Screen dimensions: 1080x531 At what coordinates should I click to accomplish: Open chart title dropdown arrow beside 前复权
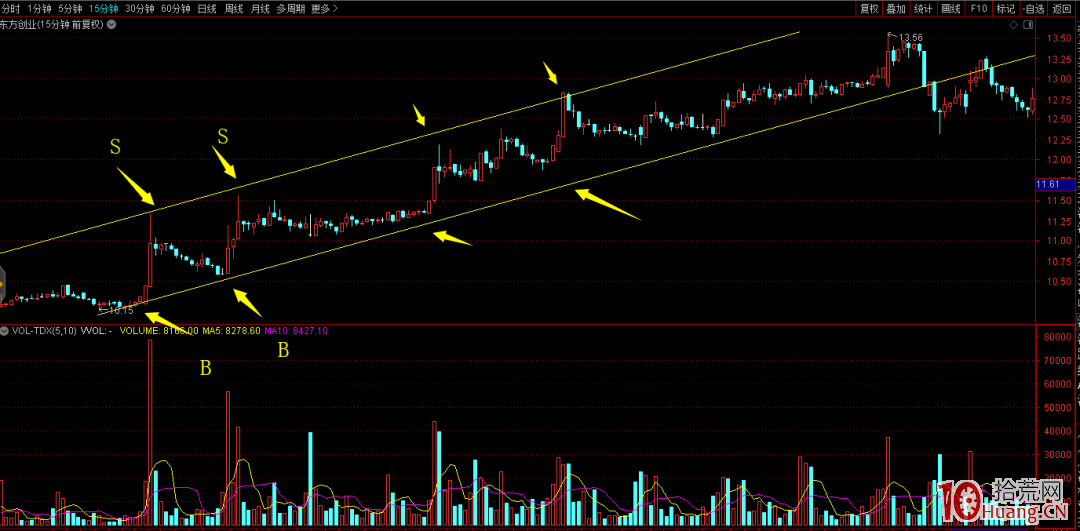tap(112, 24)
